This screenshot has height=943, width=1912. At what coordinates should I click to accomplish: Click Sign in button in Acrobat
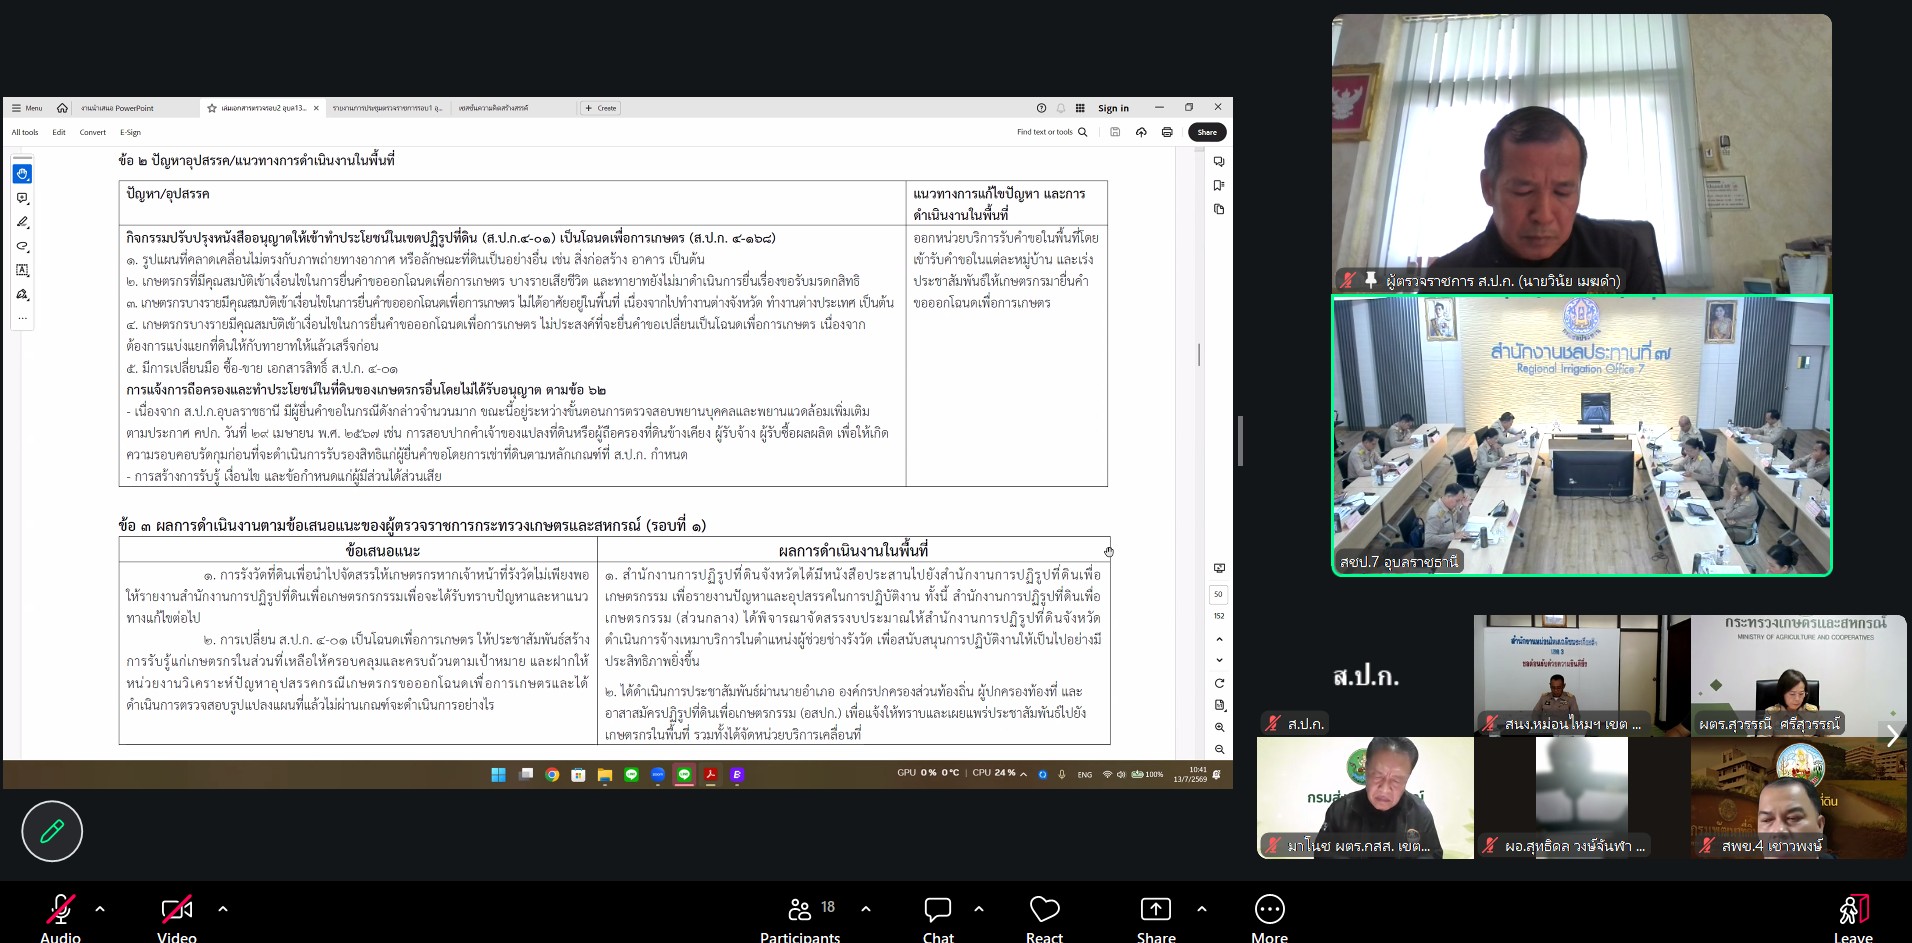1113,108
